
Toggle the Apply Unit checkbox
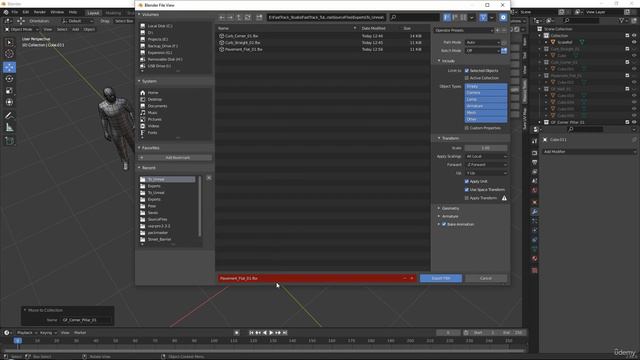point(467,181)
